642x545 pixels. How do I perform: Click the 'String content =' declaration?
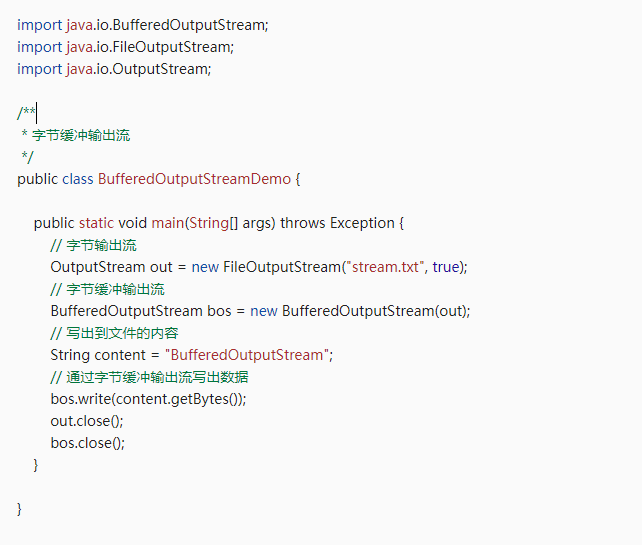point(192,355)
